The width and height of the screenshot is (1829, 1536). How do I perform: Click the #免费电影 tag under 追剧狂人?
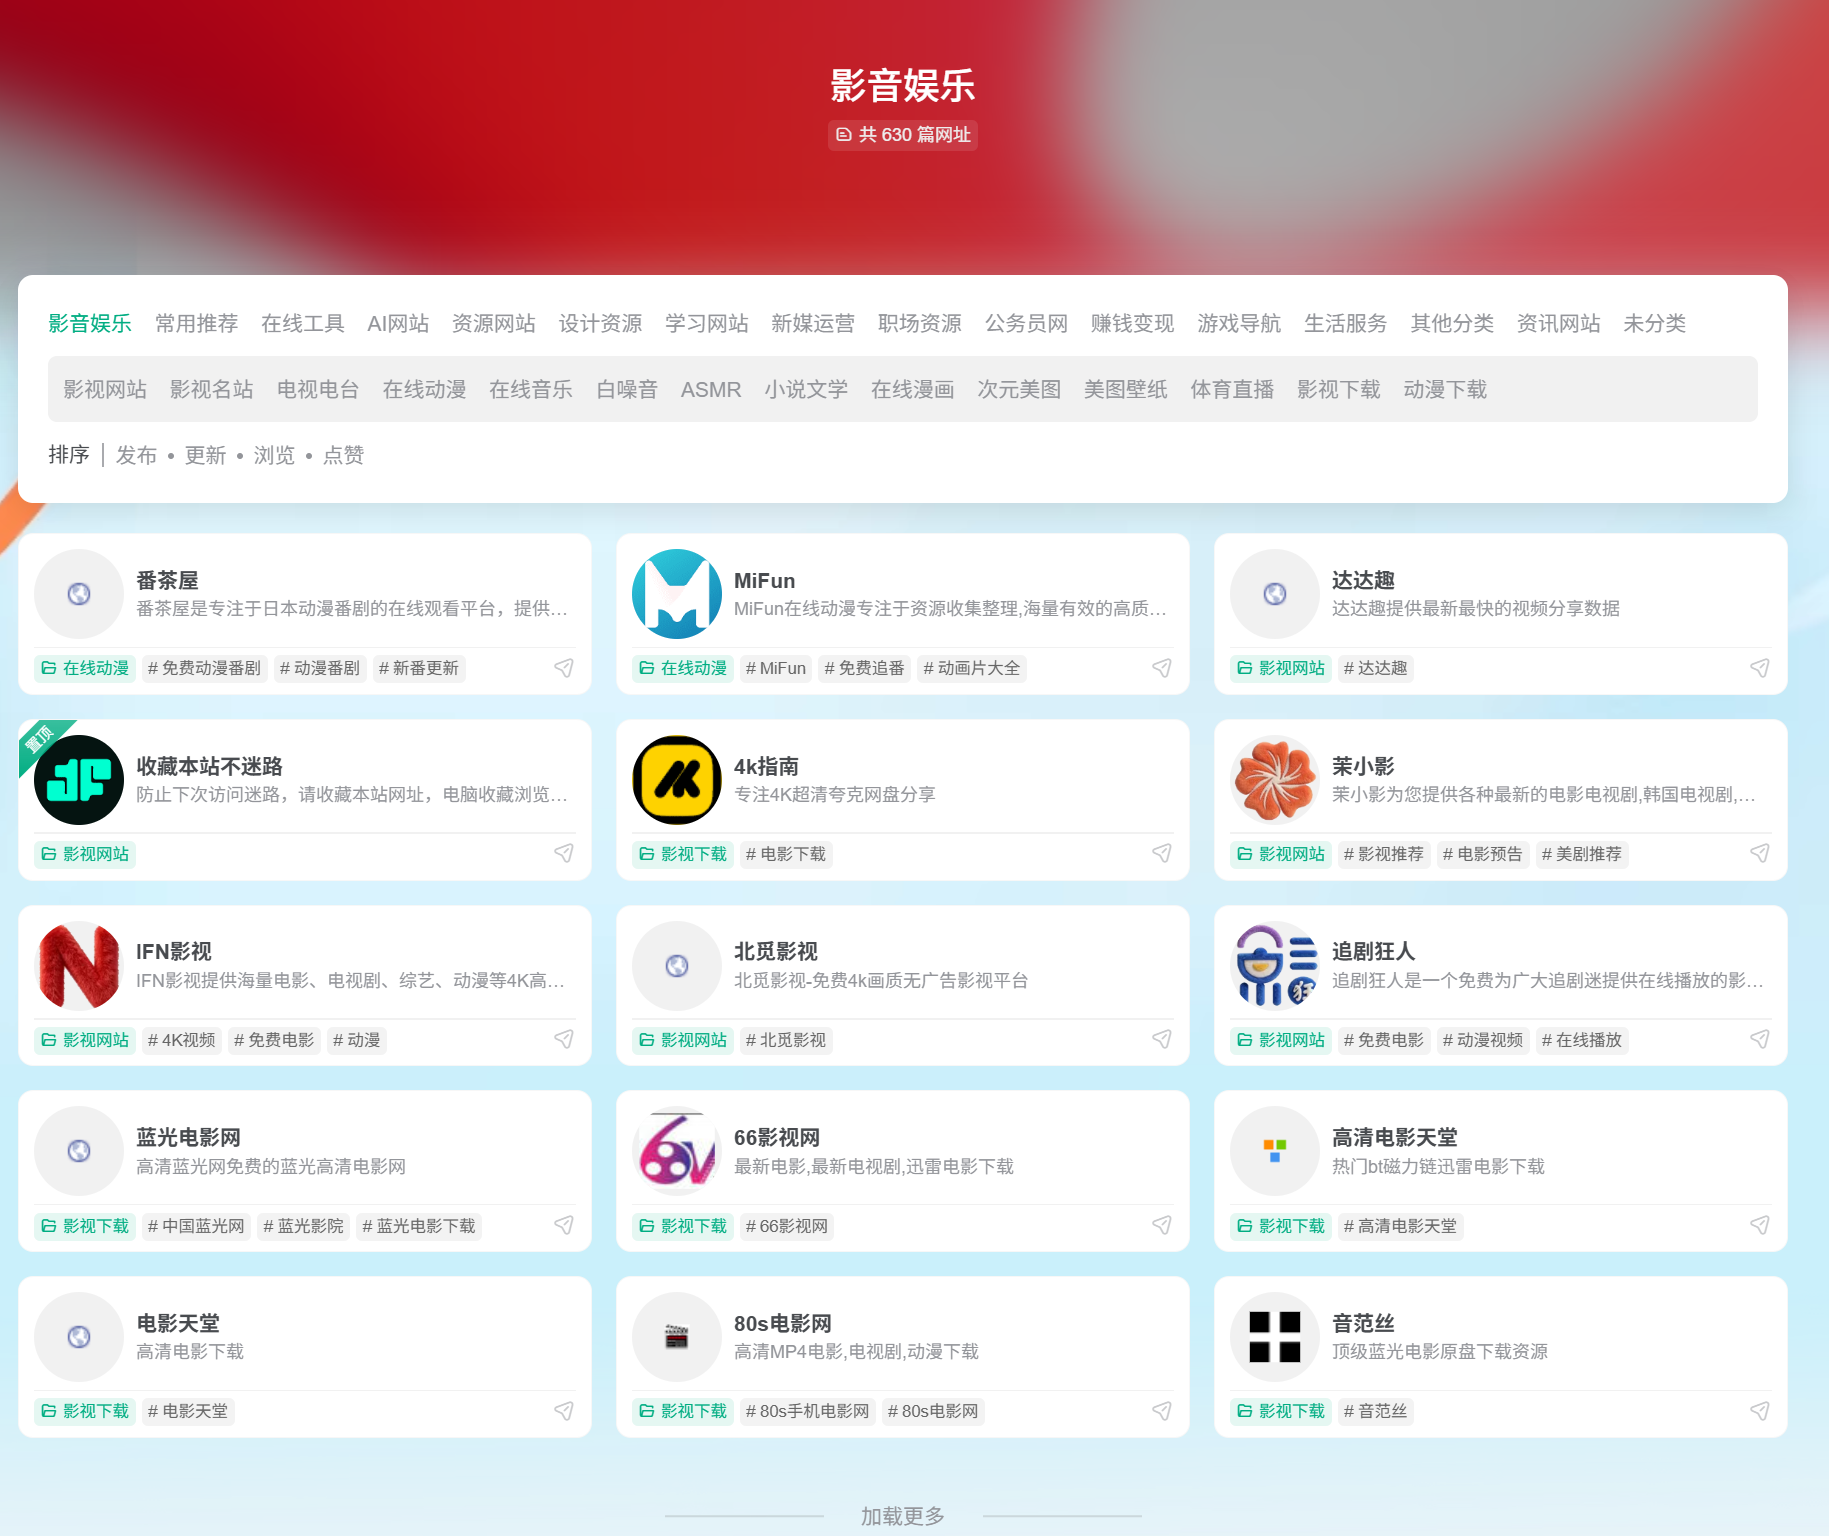pyautogui.click(x=1383, y=1040)
